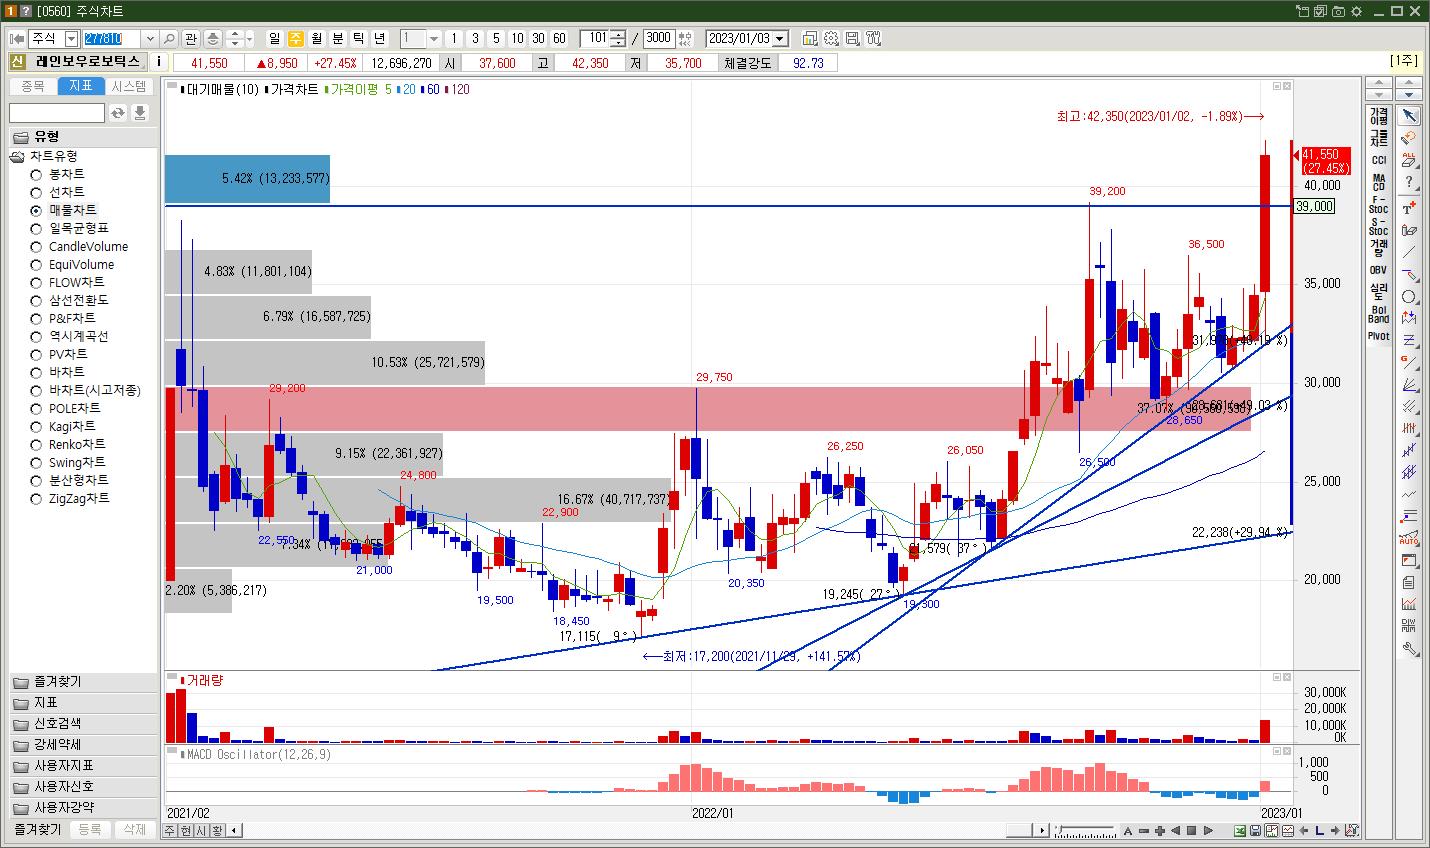
Task: Select the Kagi차트 radio option
Action: point(36,426)
